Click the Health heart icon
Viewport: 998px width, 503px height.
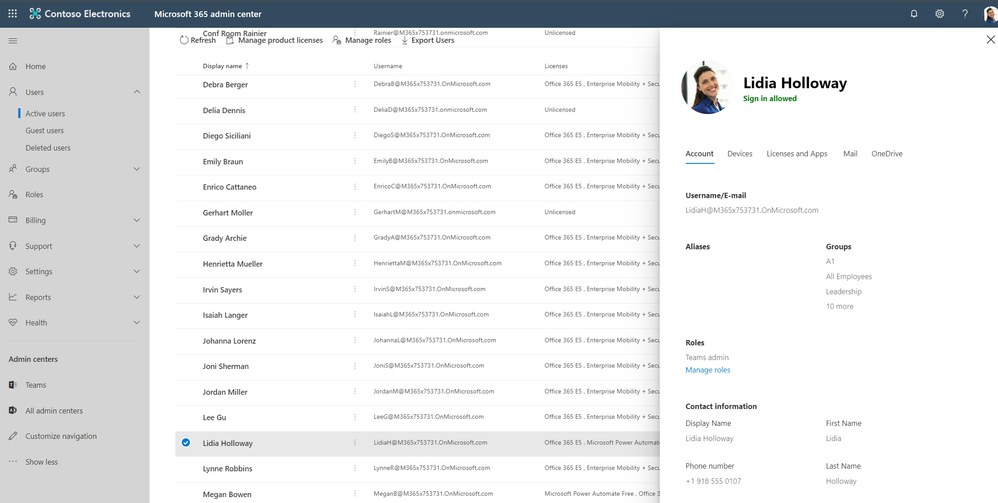13,322
